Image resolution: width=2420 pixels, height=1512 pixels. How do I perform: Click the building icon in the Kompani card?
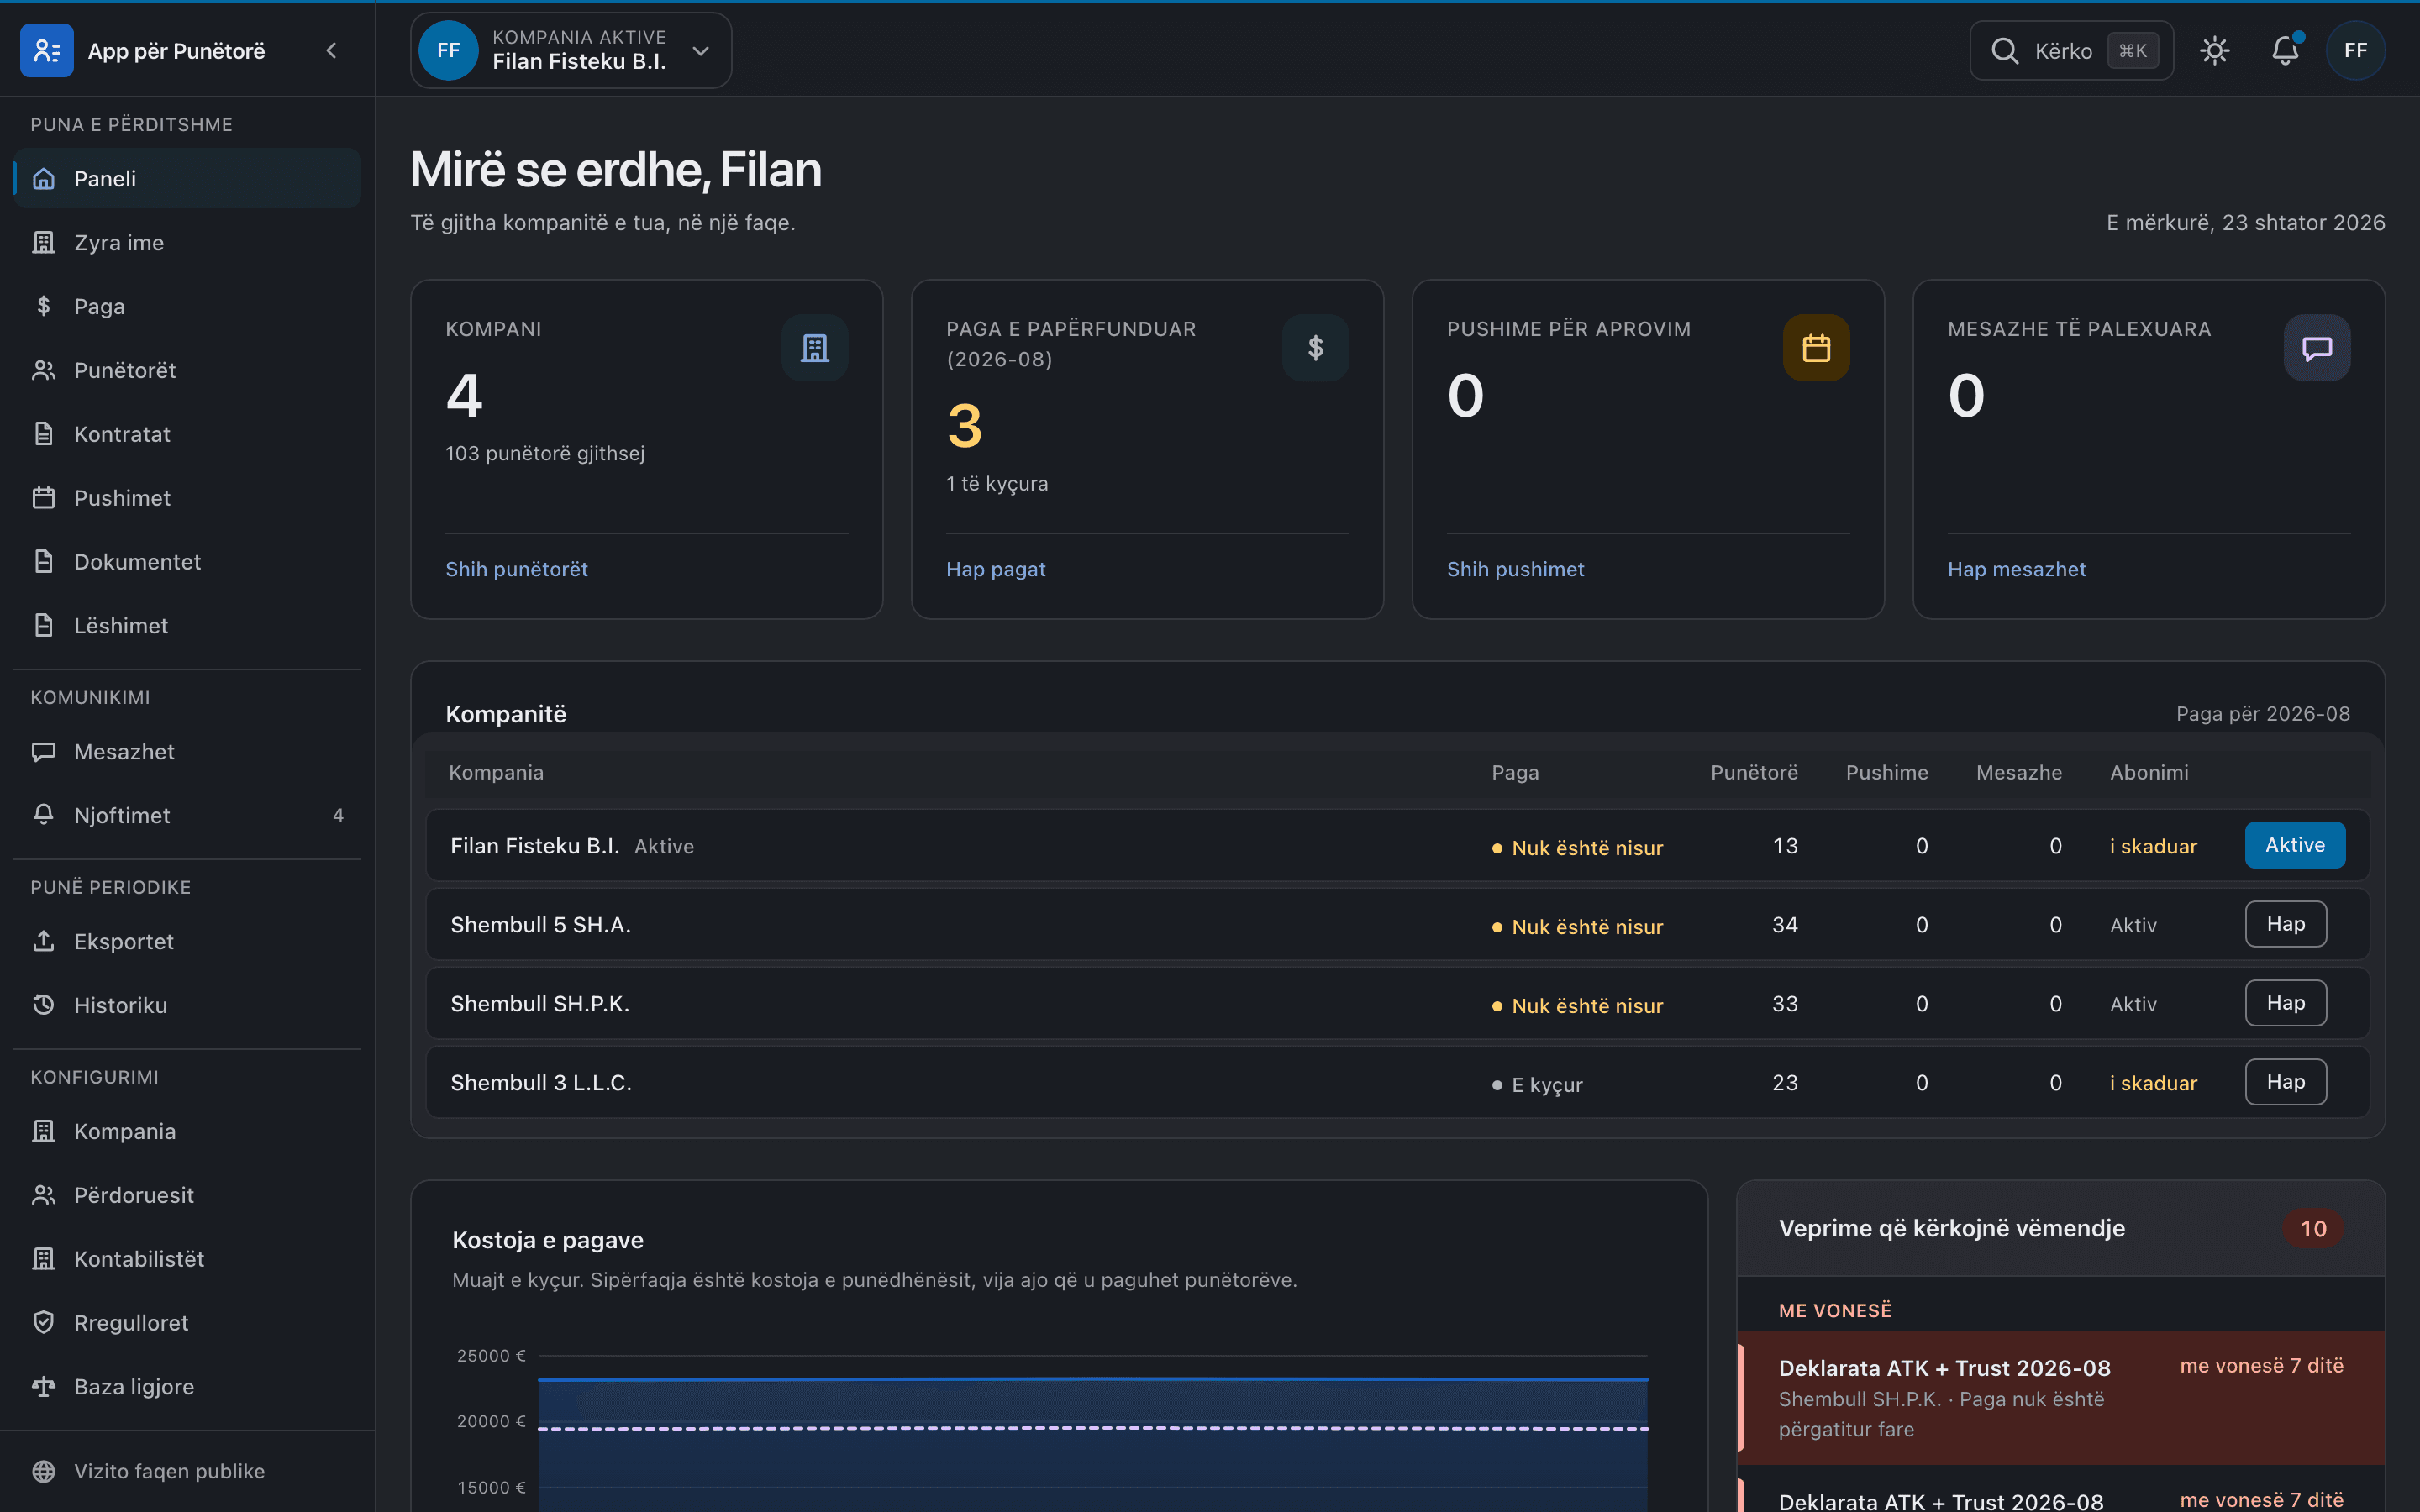tap(815, 348)
